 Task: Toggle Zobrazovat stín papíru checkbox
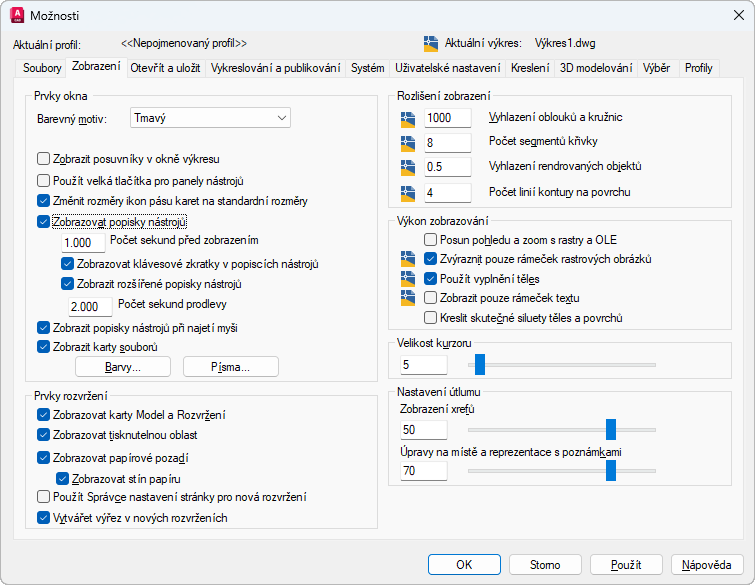[x=63, y=479]
